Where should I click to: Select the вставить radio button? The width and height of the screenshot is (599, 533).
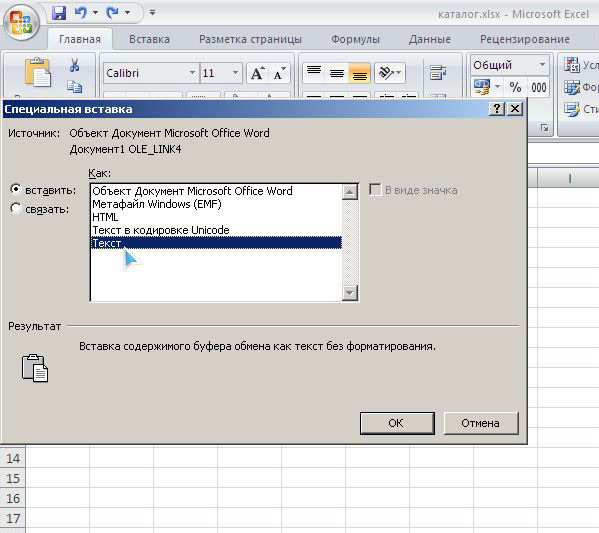[x=16, y=189]
